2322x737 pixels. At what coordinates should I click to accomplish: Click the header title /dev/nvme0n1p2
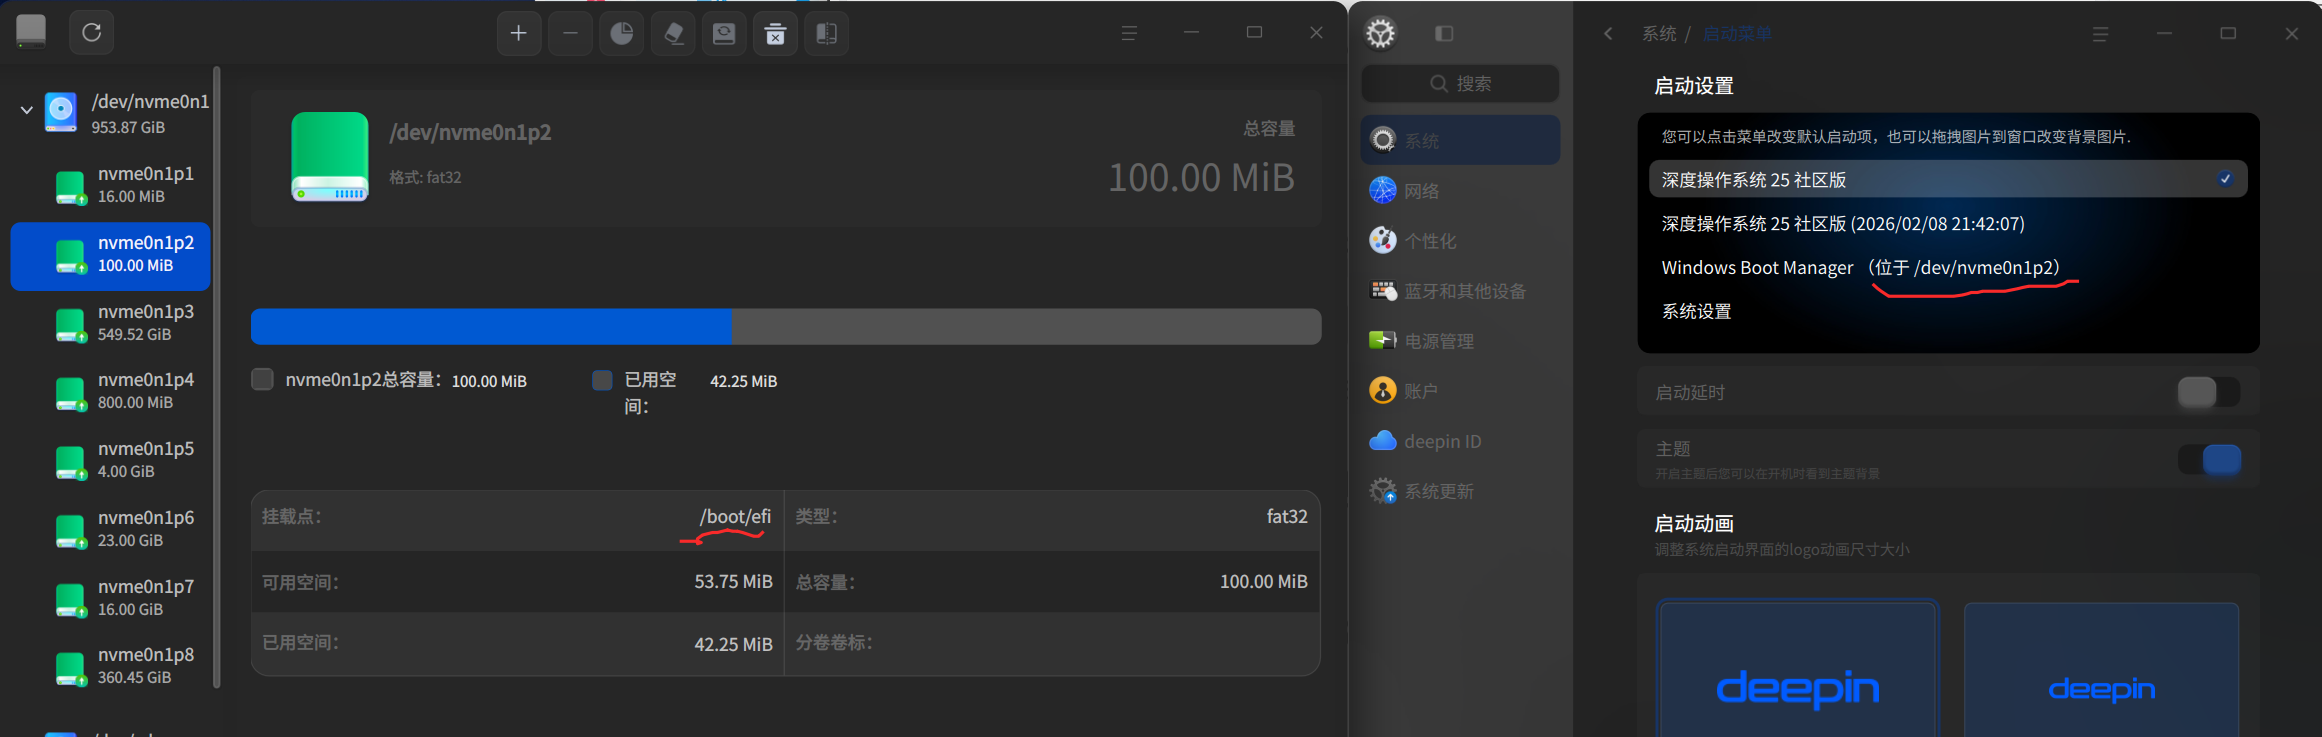470,133
